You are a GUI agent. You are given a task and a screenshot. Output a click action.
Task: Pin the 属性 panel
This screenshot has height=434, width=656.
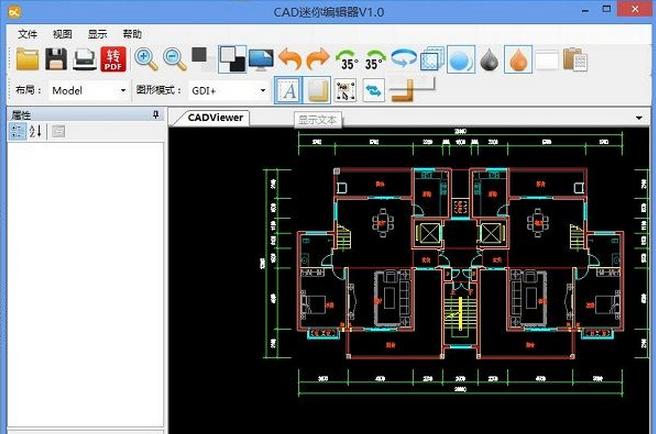[x=155, y=116]
